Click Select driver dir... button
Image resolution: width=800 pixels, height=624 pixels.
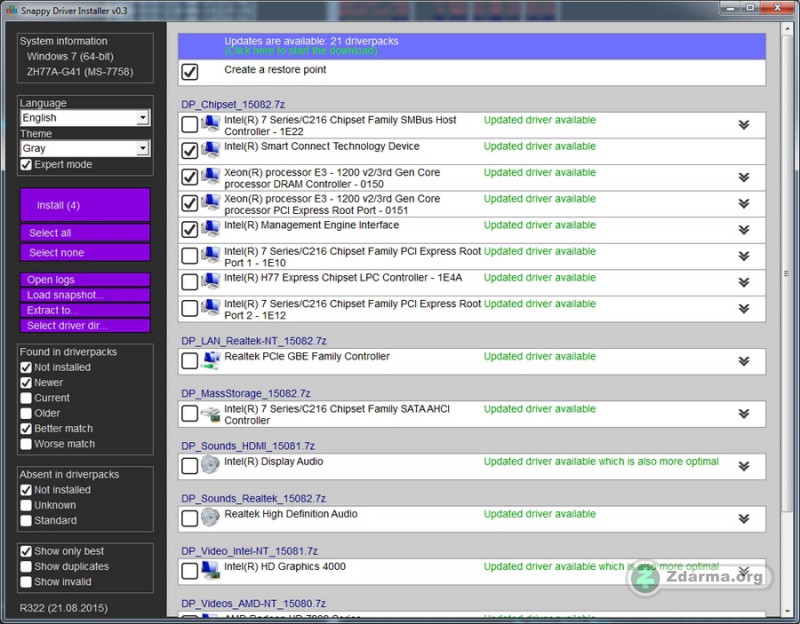coord(85,326)
